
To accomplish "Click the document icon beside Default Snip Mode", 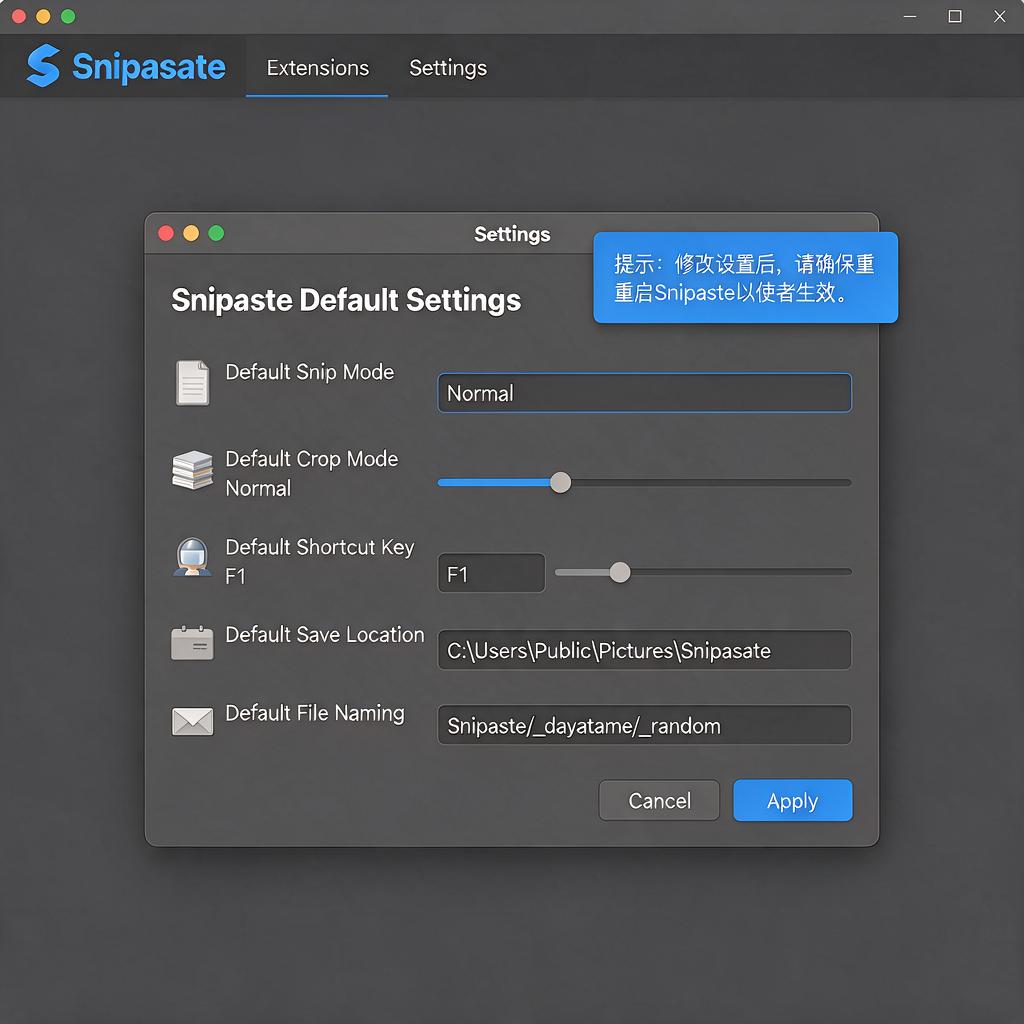I will [x=193, y=383].
